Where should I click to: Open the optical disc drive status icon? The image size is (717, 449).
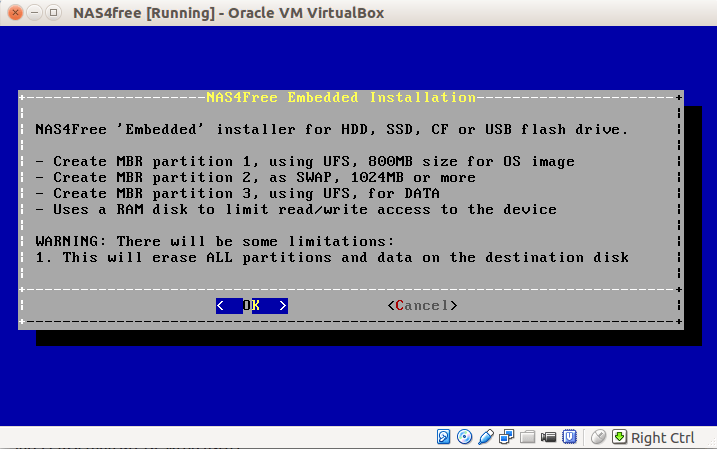pyautogui.click(x=464, y=437)
